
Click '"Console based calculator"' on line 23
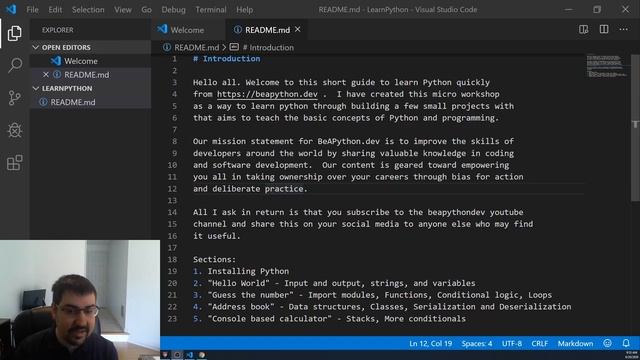point(269,318)
